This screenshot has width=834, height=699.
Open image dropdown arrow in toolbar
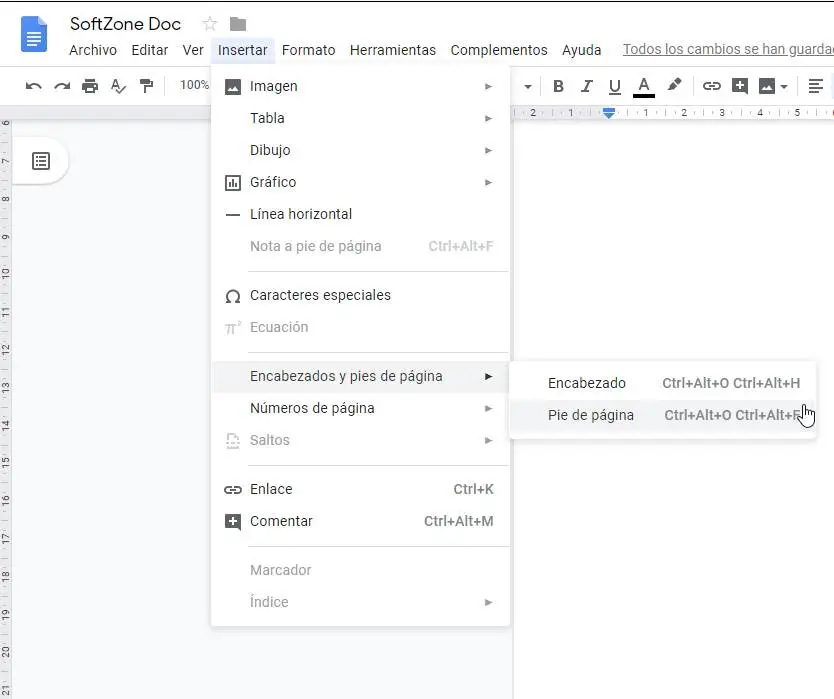click(x=784, y=87)
